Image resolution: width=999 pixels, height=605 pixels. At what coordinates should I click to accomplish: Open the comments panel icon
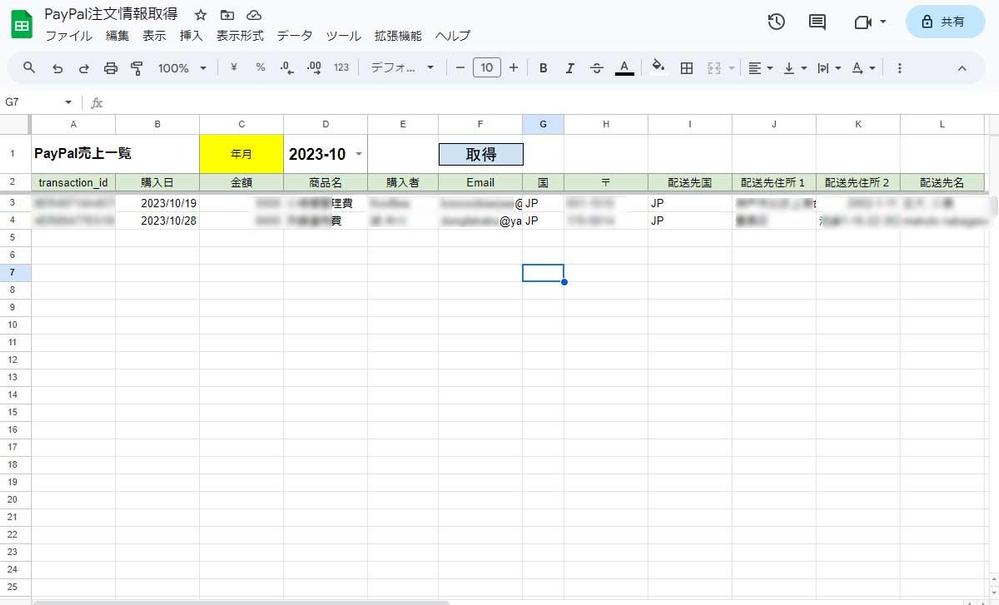(x=817, y=22)
